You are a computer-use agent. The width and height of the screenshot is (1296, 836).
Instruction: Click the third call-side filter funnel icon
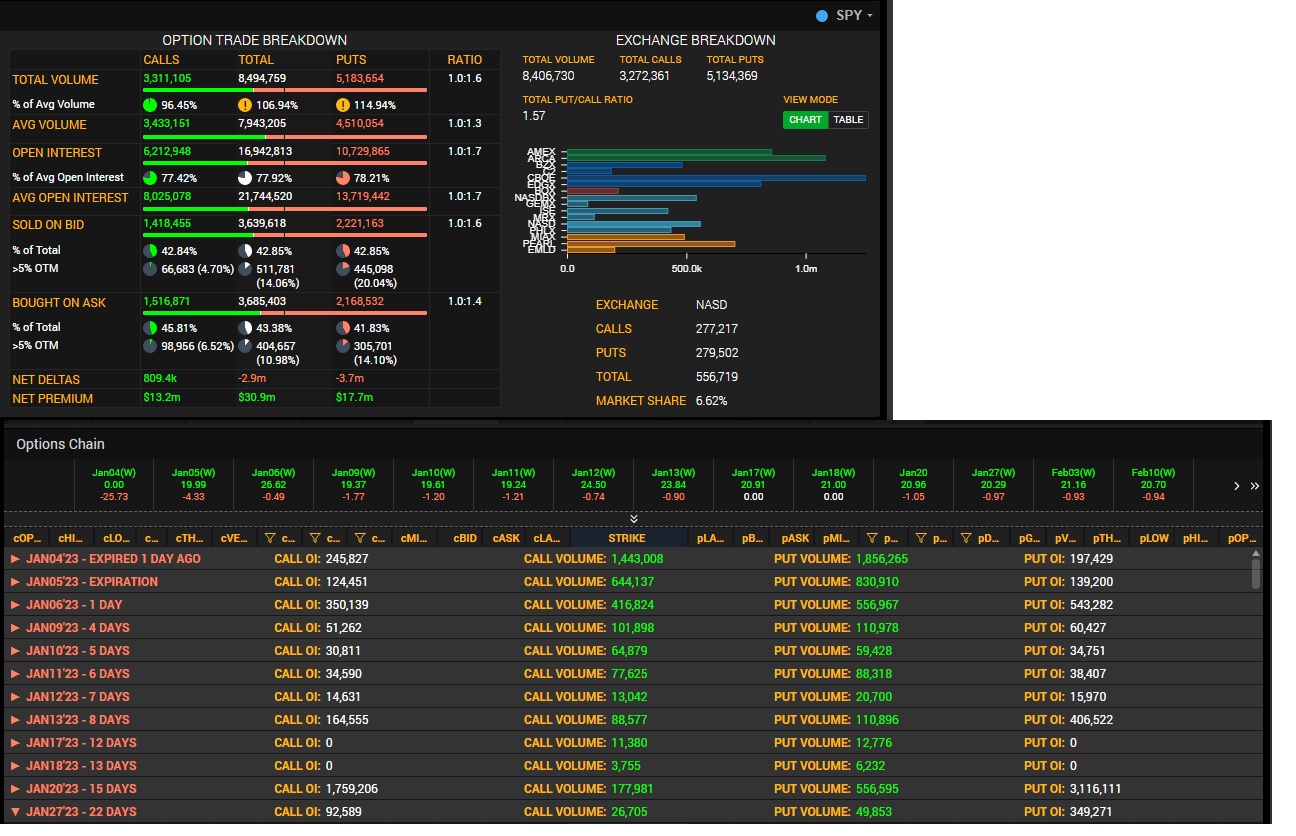[361, 538]
